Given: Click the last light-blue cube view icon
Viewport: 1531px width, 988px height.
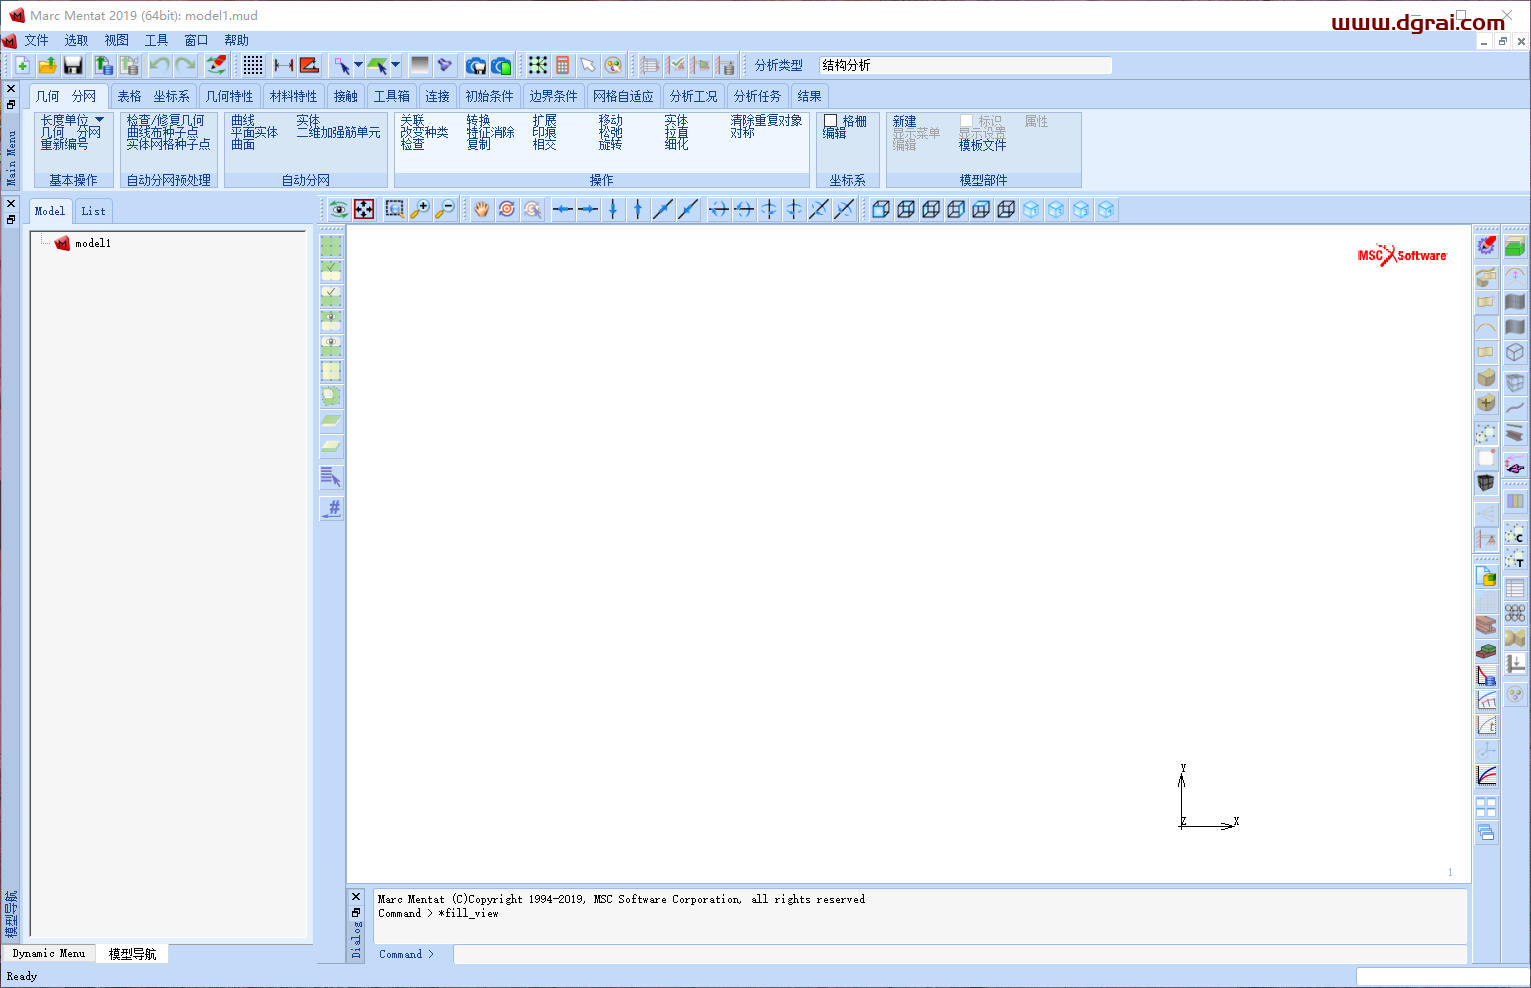Looking at the screenshot, I should pyautogui.click(x=1106, y=209).
